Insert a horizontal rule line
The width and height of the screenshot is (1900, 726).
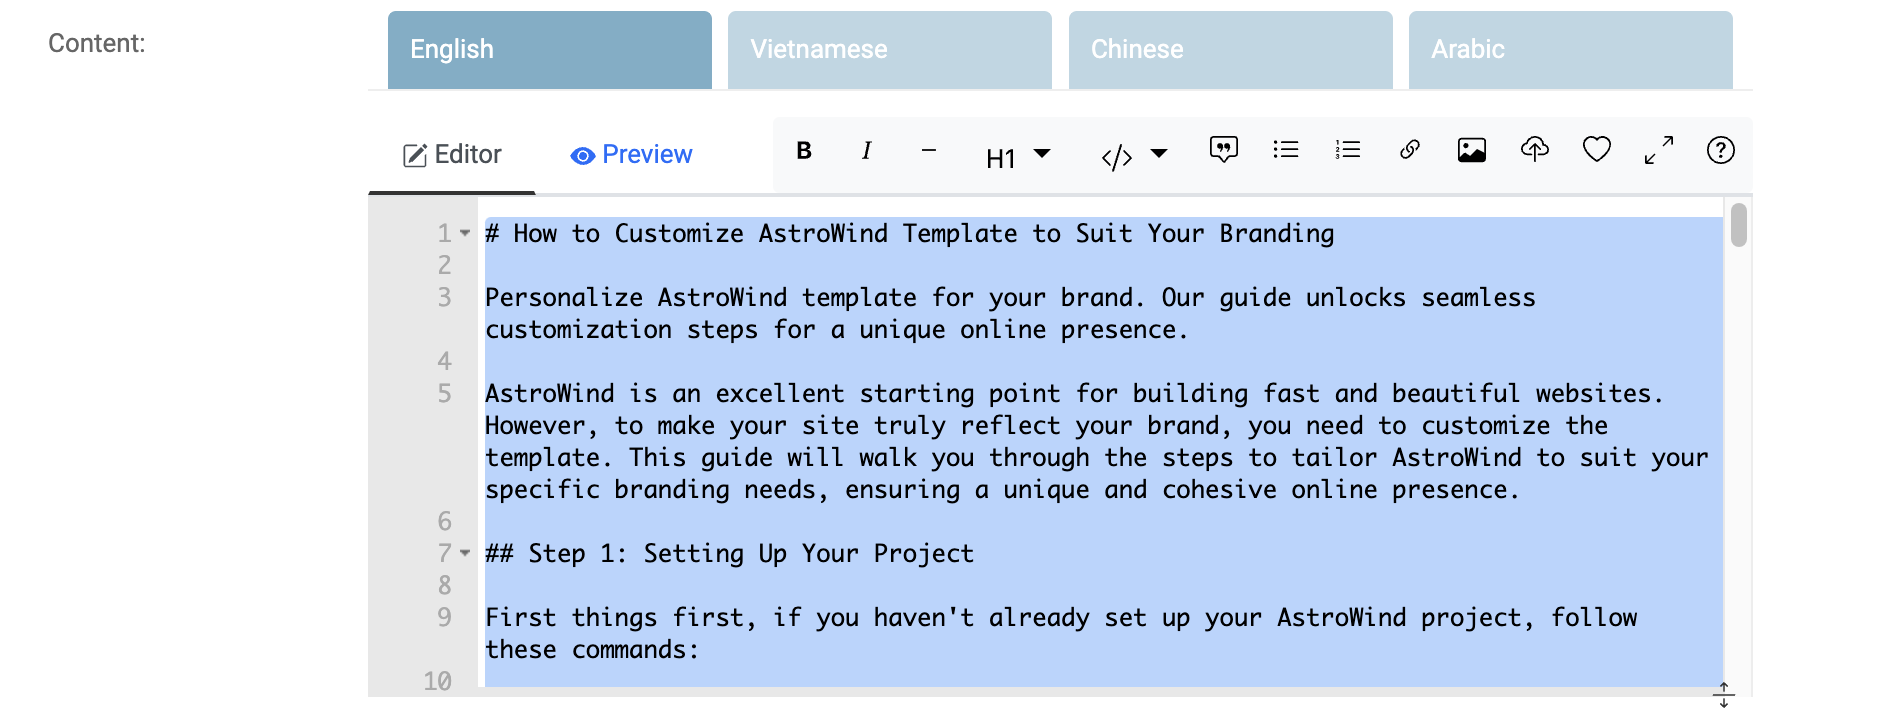[929, 151]
